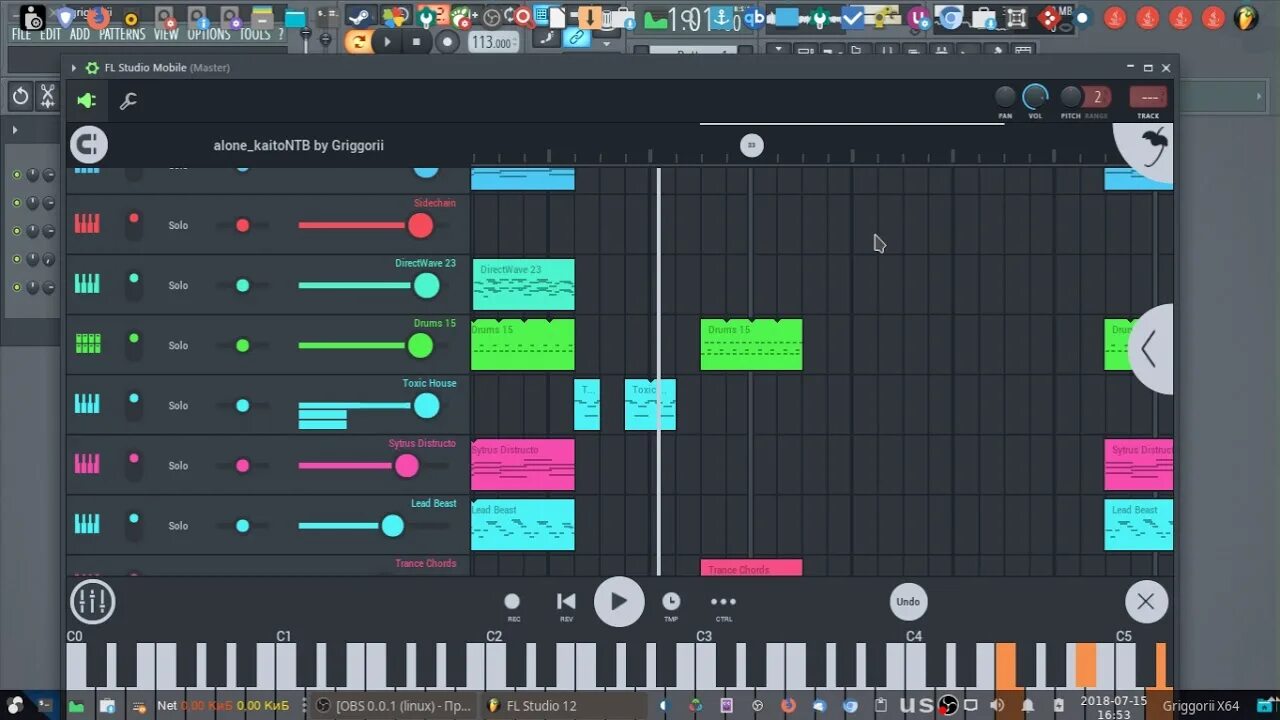Open the PATTERNS menu
This screenshot has width=1280, height=720.
tap(122, 34)
